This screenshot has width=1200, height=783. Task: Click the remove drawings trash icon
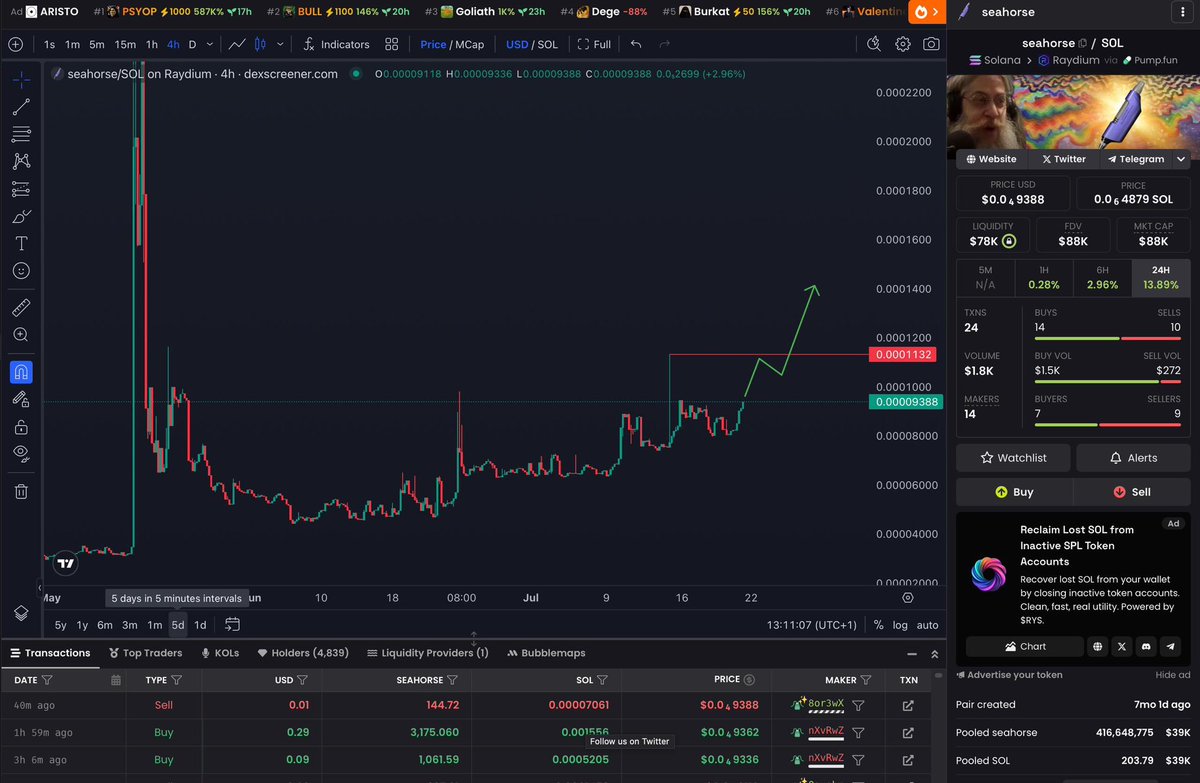tap(21, 491)
